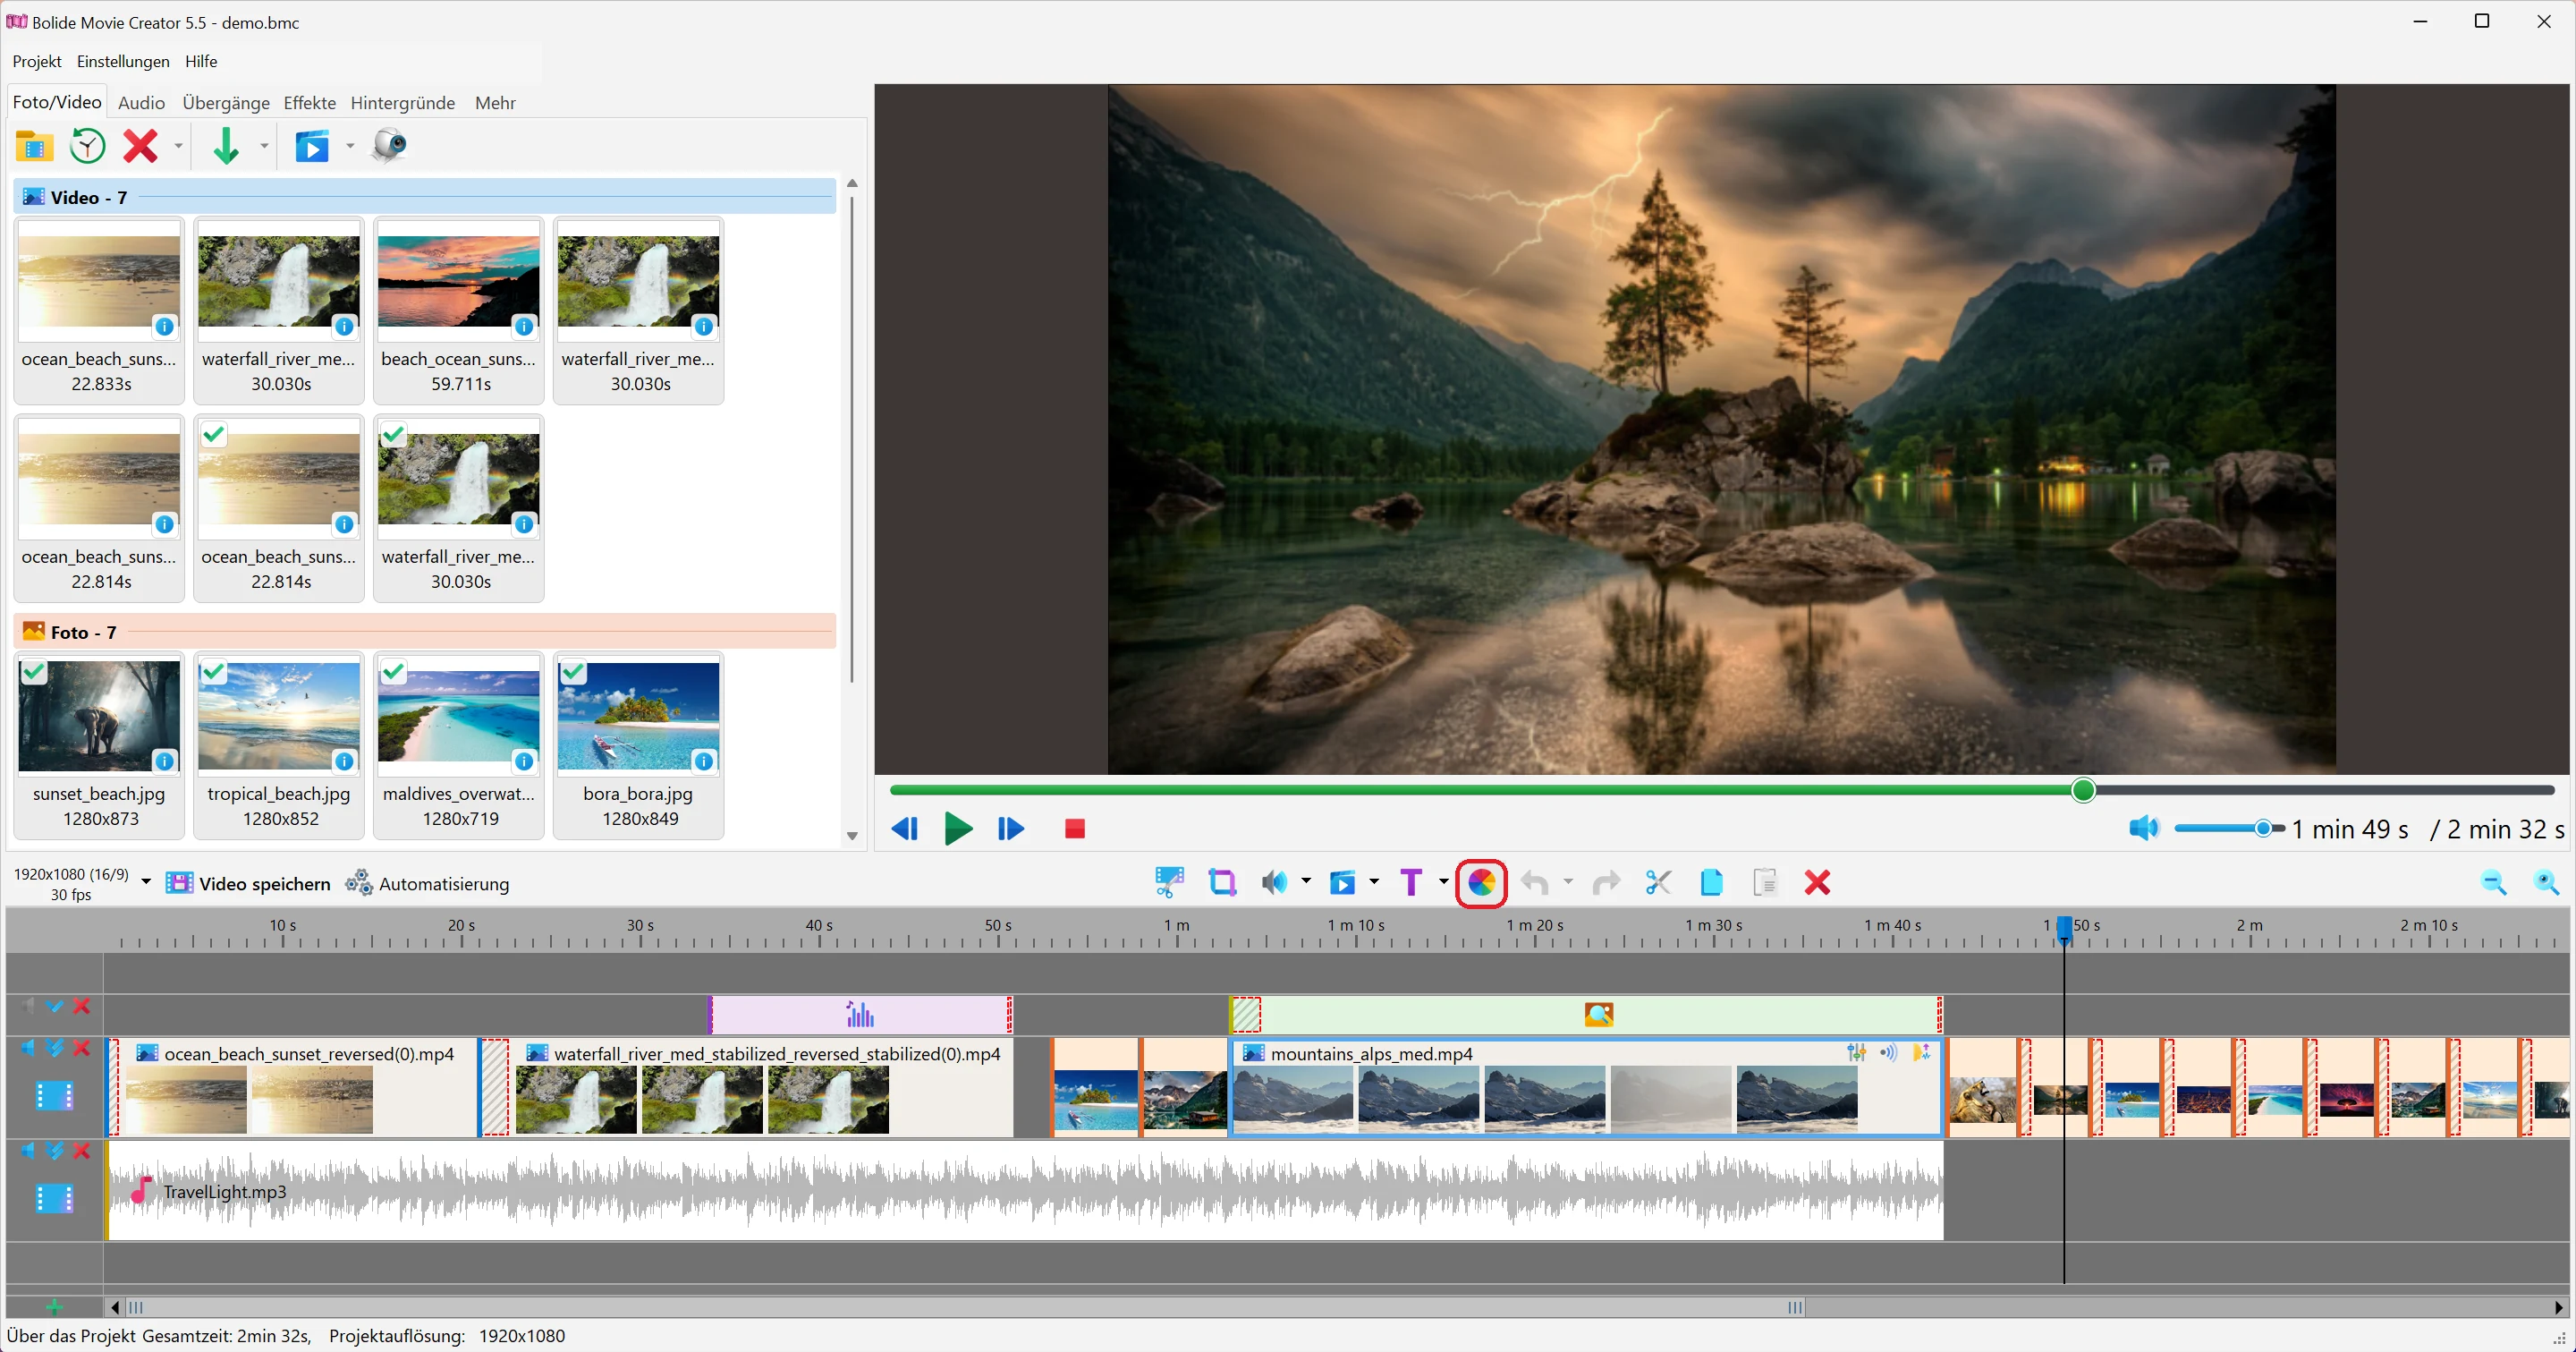Click the green playback progress slider handle

point(2083,791)
